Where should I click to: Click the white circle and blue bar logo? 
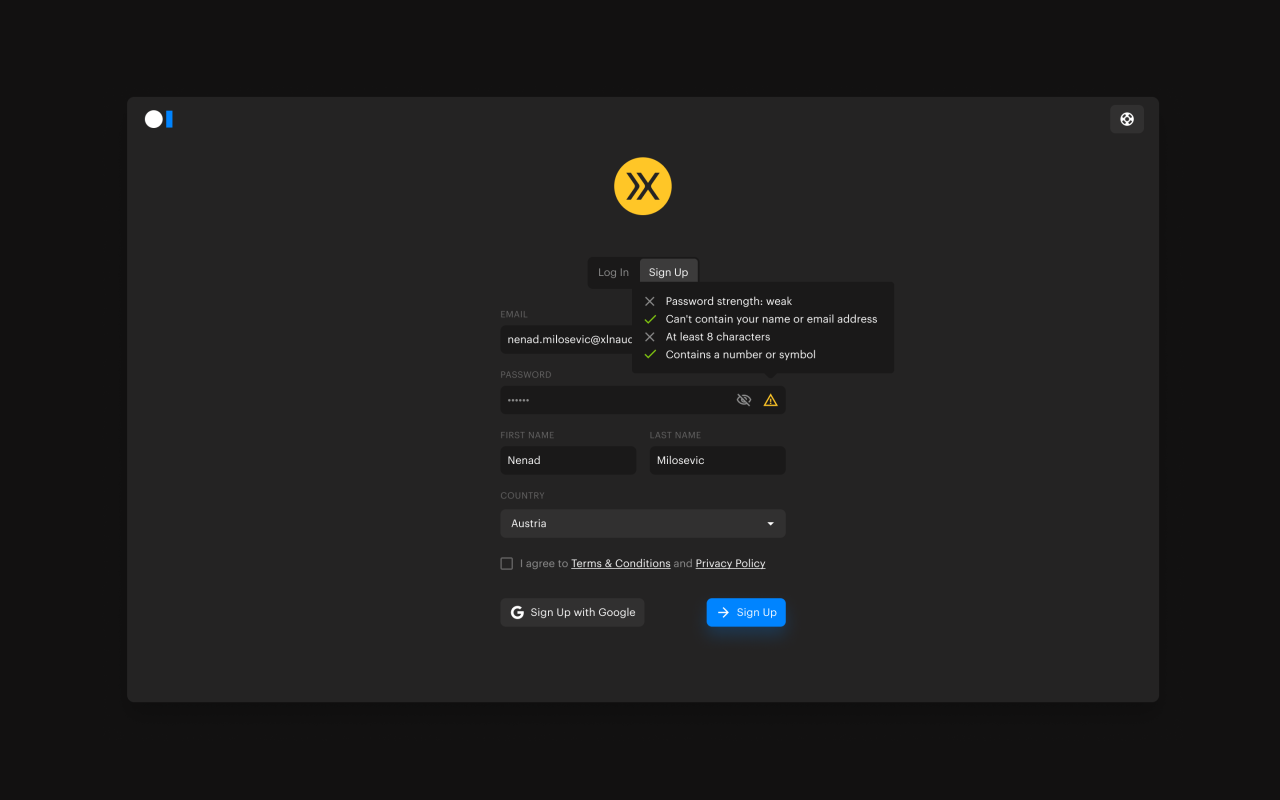159,119
